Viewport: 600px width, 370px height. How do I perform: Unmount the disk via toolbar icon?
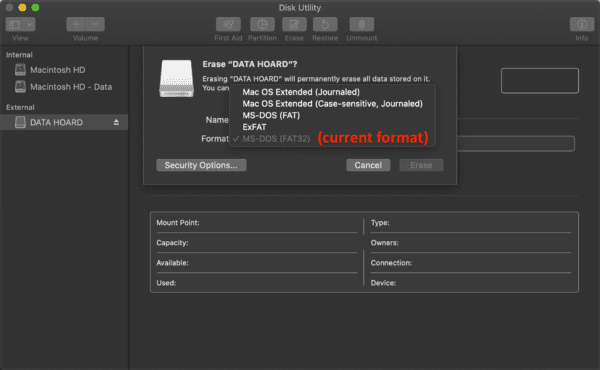(362, 24)
